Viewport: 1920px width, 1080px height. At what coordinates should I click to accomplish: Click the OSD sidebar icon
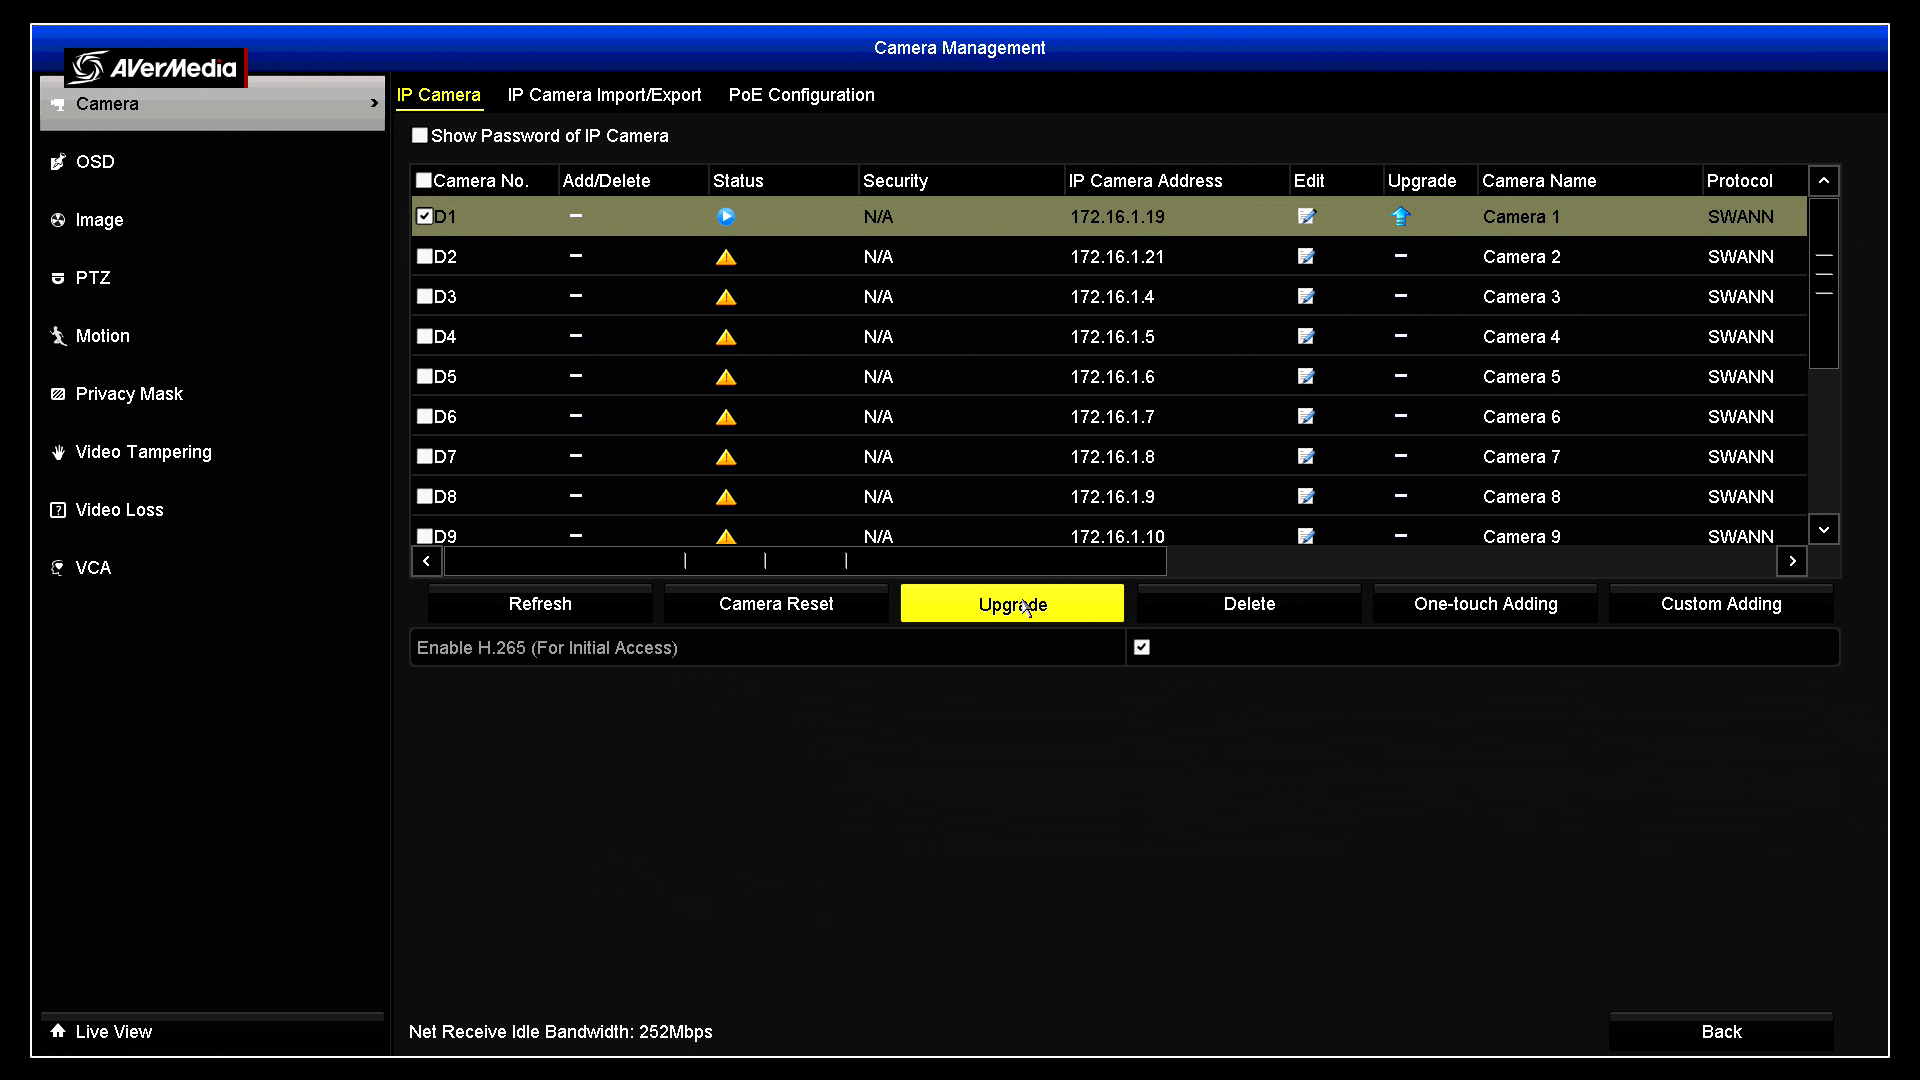click(x=58, y=162)
